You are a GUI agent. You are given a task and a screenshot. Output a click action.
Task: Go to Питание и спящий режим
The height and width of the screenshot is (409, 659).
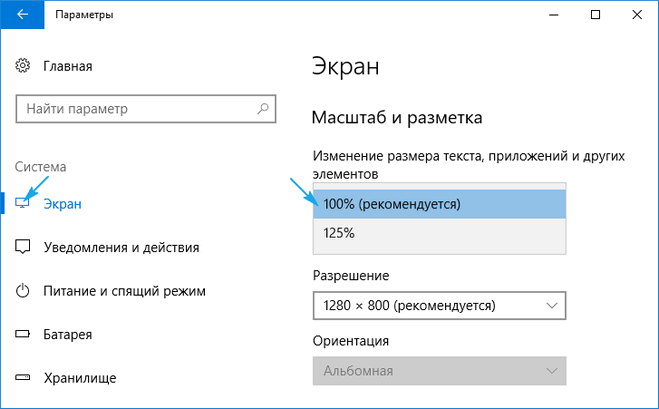pos(124,291)
